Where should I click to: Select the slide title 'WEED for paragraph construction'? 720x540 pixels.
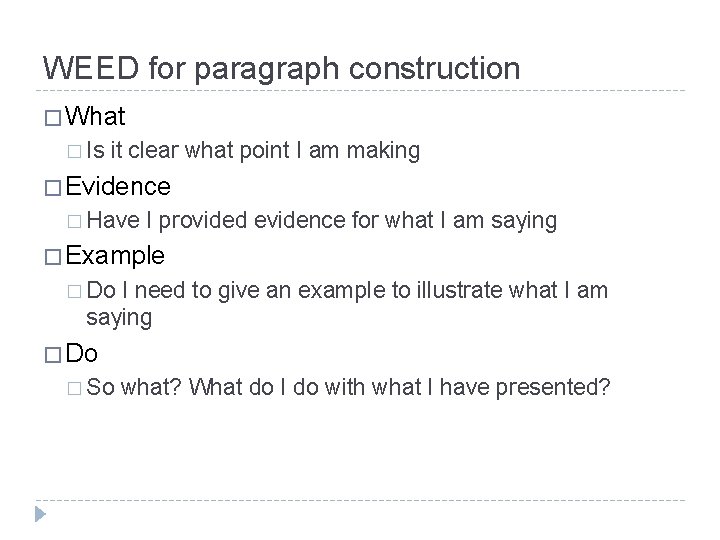281,69
